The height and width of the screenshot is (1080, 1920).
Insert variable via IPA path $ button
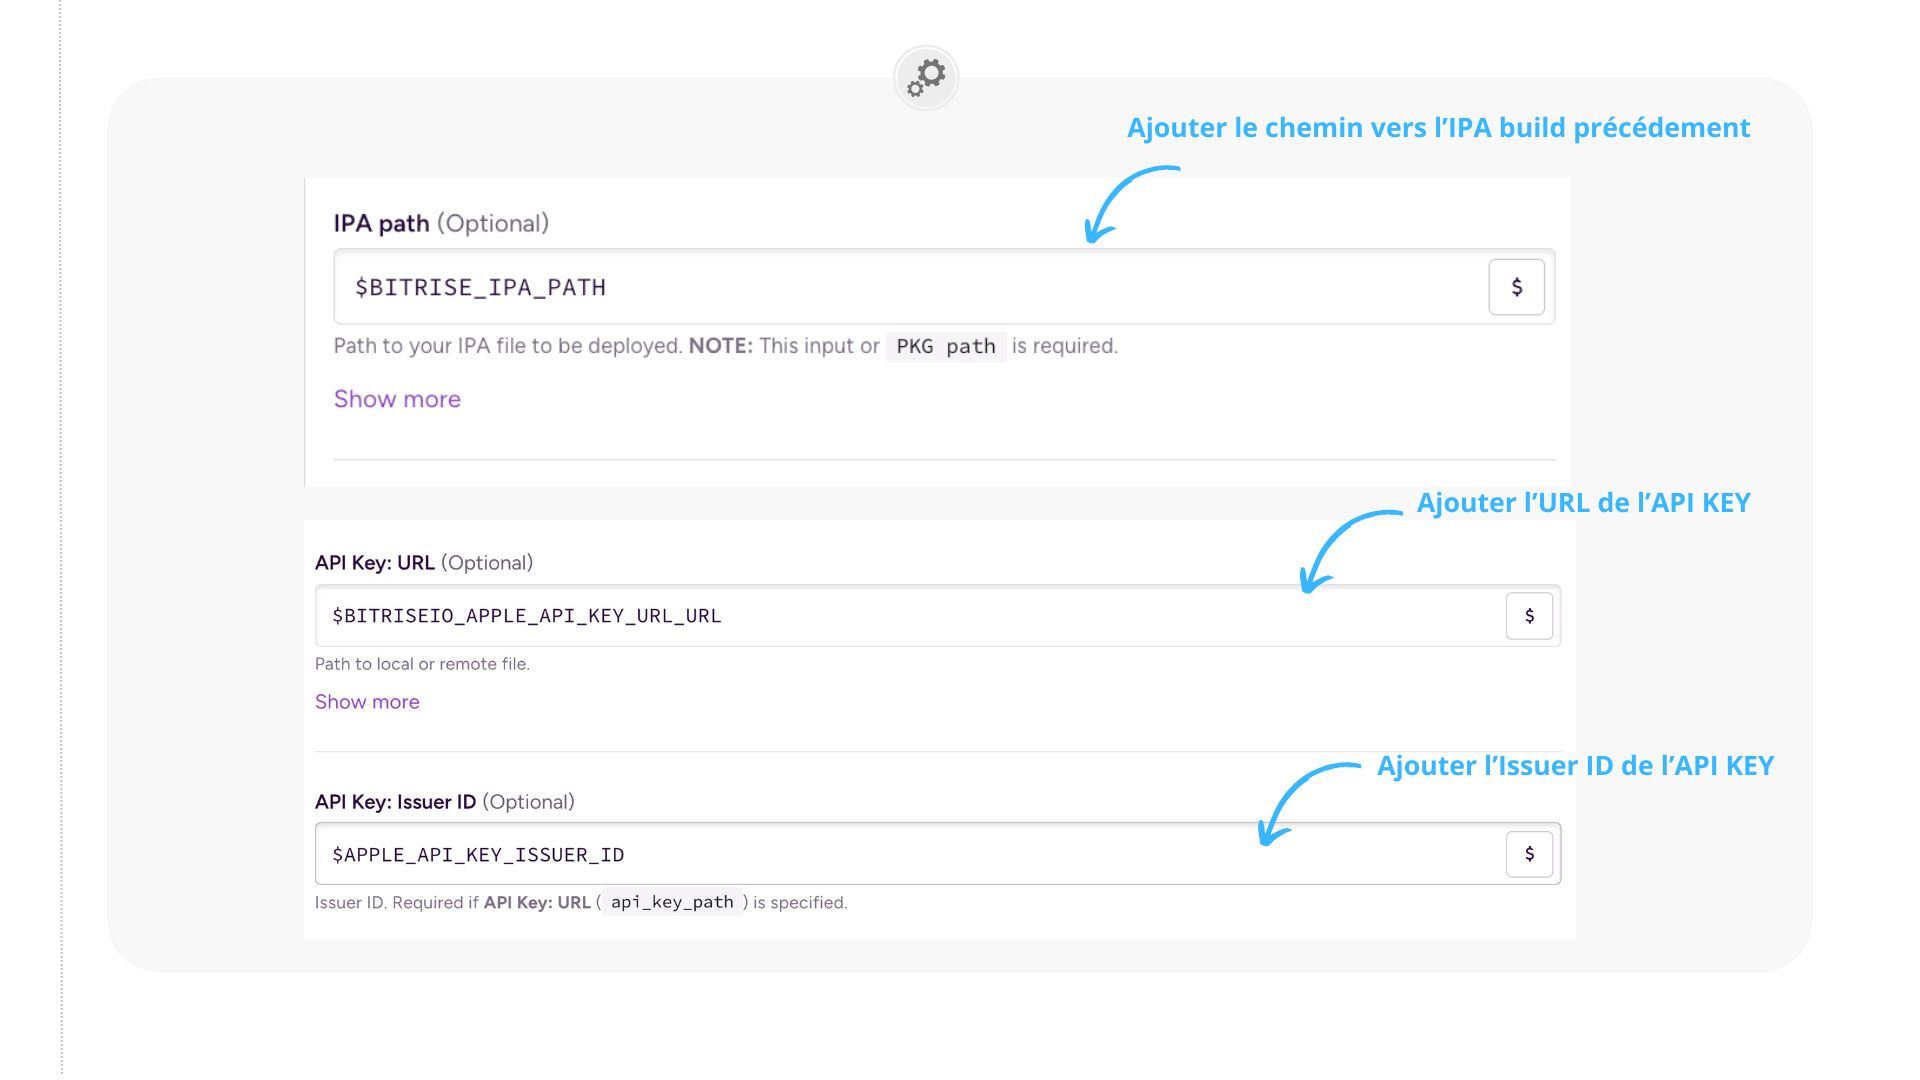[1516, 287]
